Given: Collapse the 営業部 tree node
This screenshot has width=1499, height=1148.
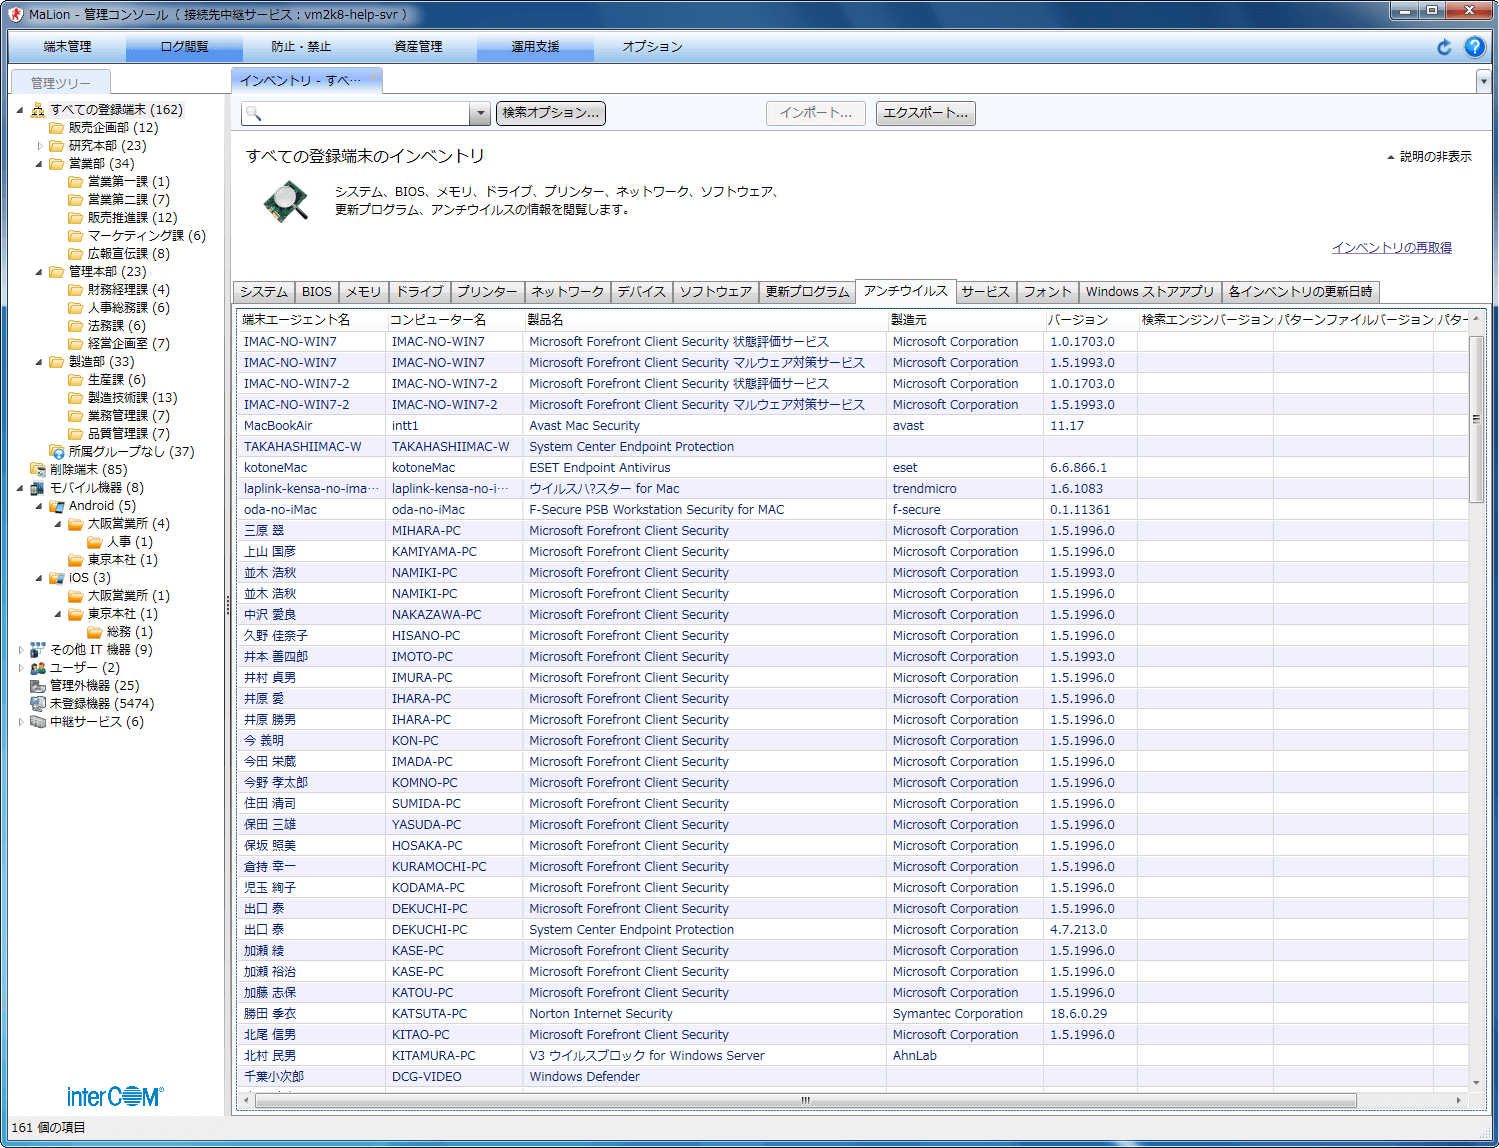Looking at the screenshot, I should tap(40, 164).
